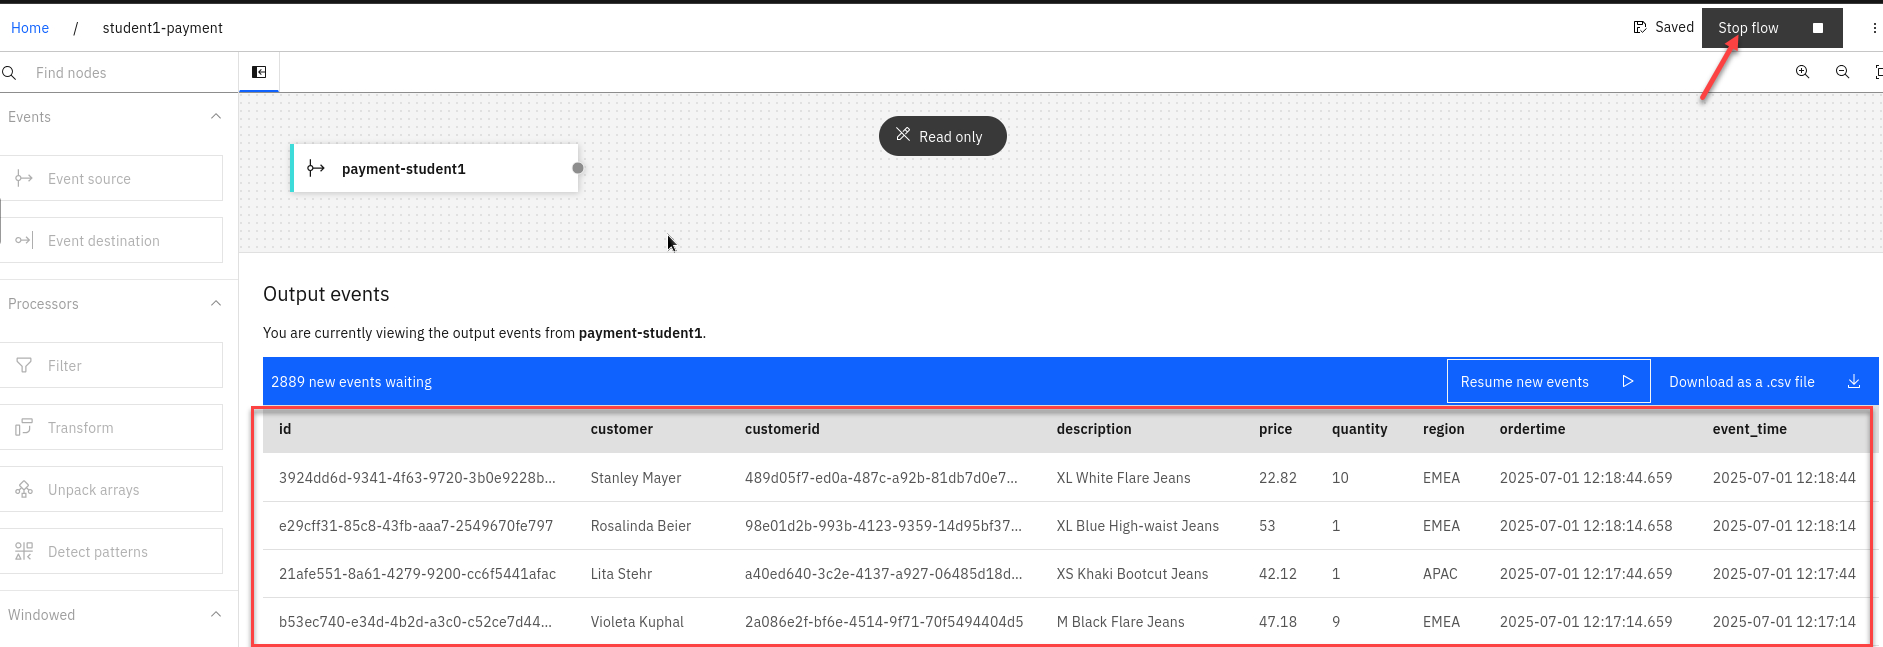The width and height of the screenshot is (1883, 647).
Task: Select the Detect patterns processor node
Action: pos(112,552)
